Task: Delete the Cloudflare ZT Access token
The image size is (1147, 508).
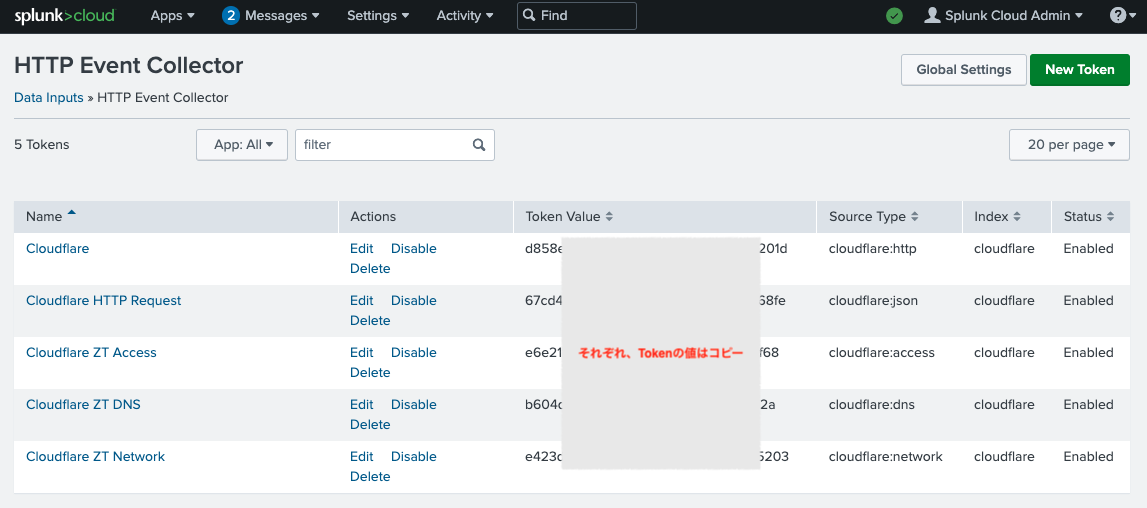Action: pos(370,373)
